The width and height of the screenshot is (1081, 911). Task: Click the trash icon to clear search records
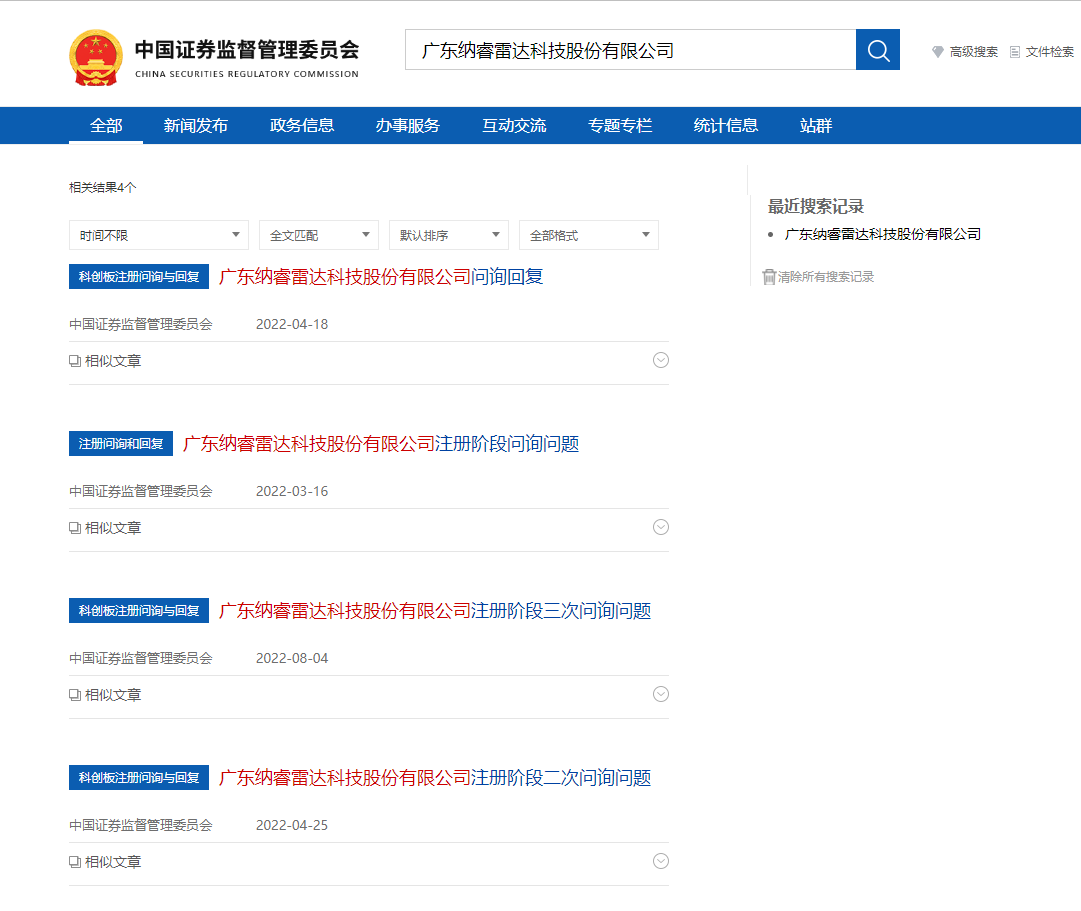(x=769, y=277)
